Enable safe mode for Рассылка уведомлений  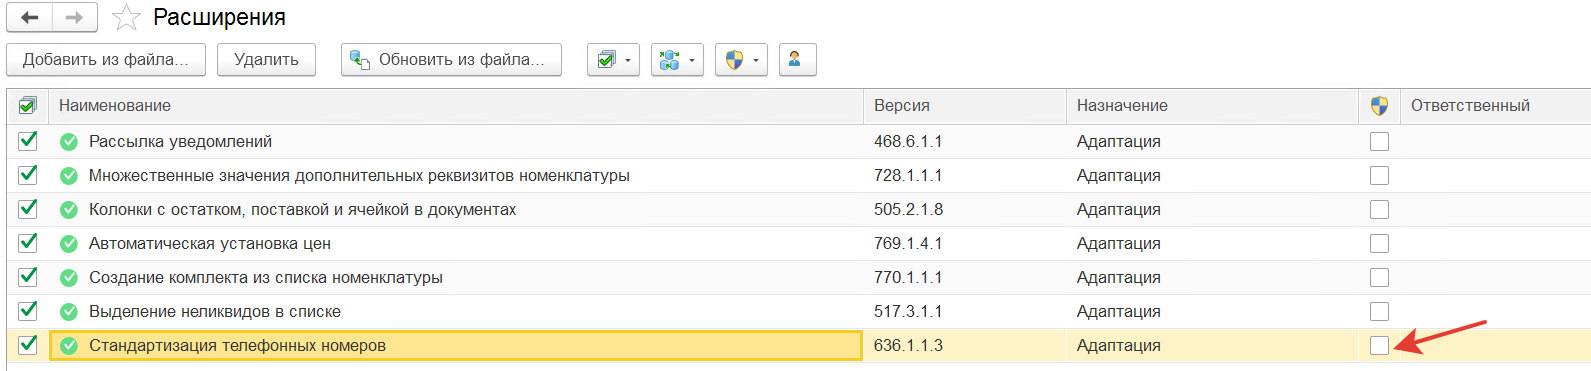coord(1379,142)
